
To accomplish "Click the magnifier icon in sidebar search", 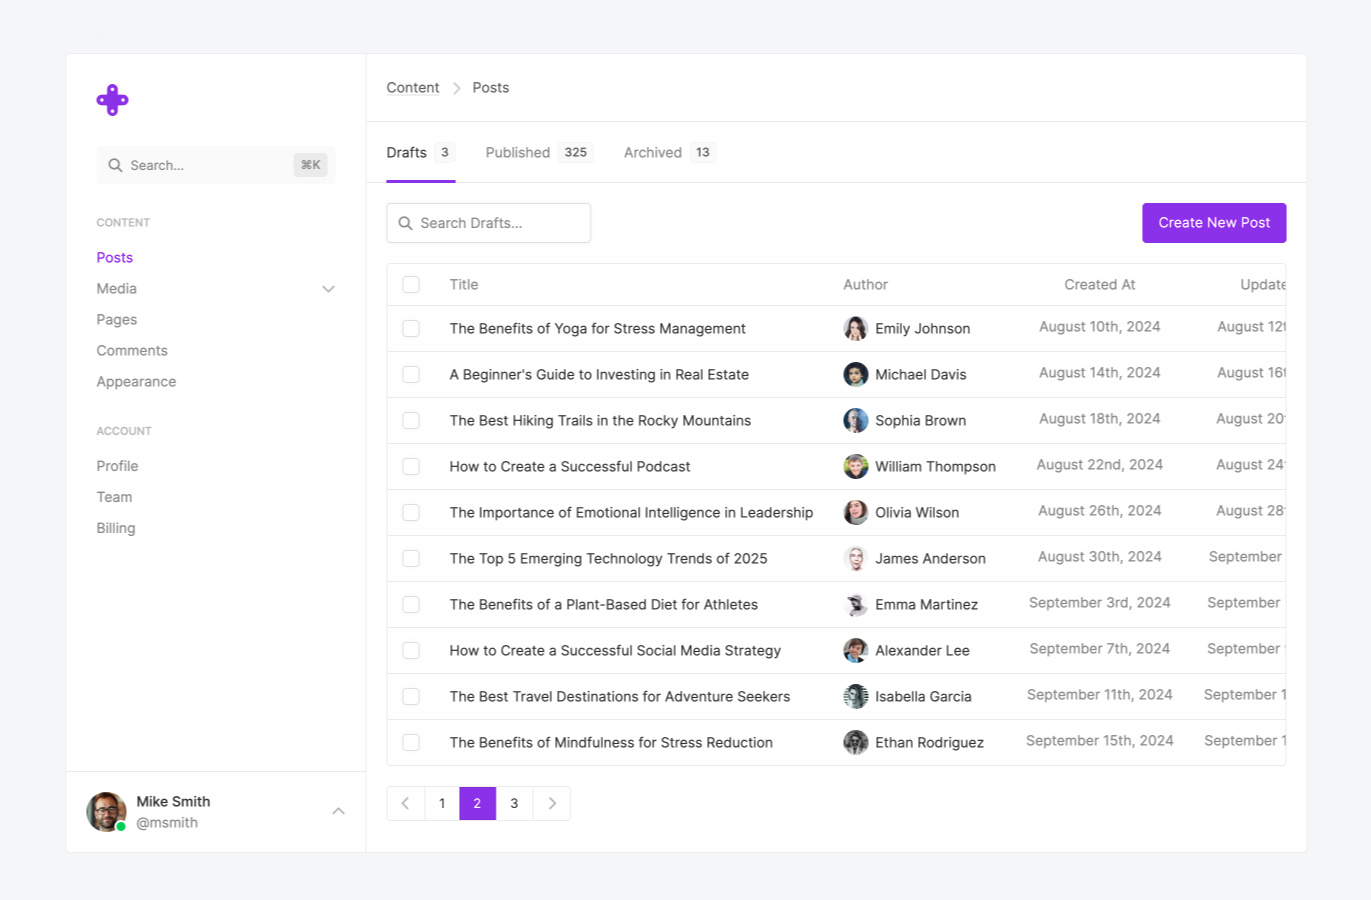I will coord(115,165).
